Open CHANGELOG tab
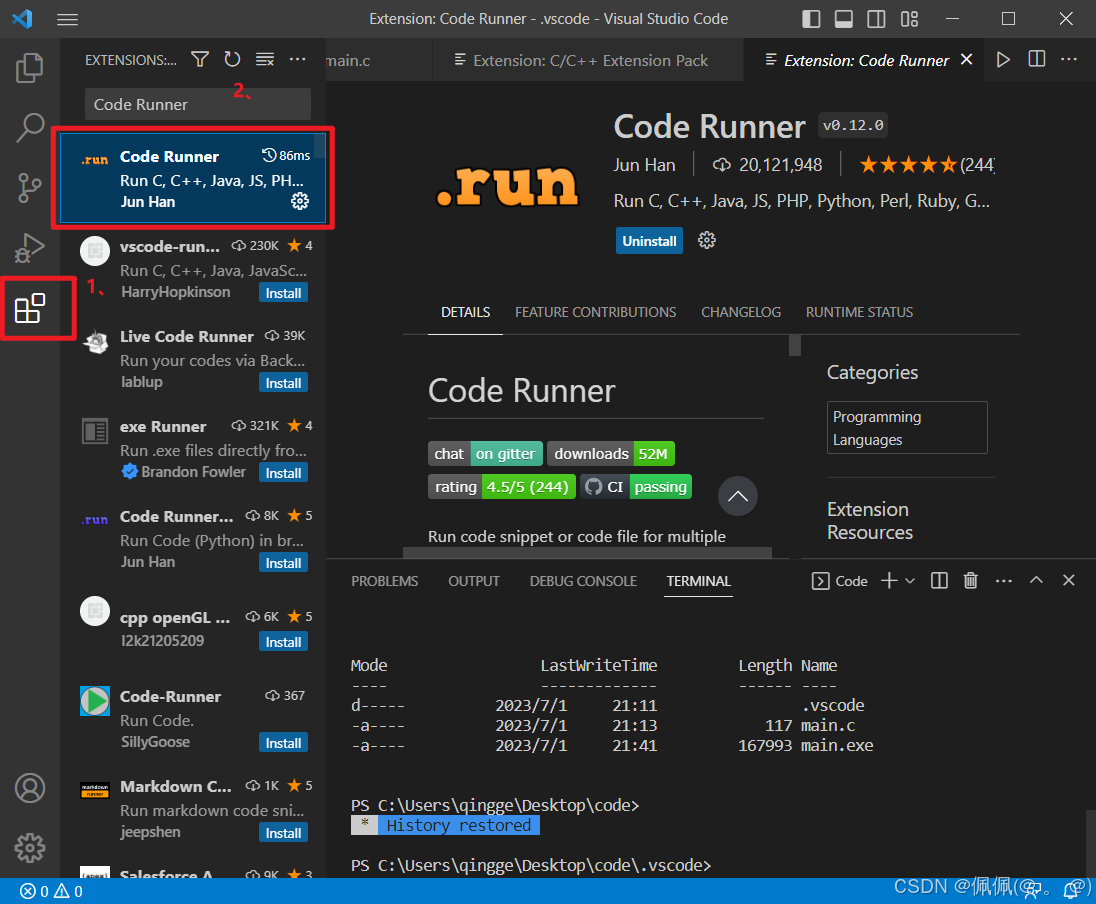Screen dimensions: 1096x904 (x=741, y=313)
